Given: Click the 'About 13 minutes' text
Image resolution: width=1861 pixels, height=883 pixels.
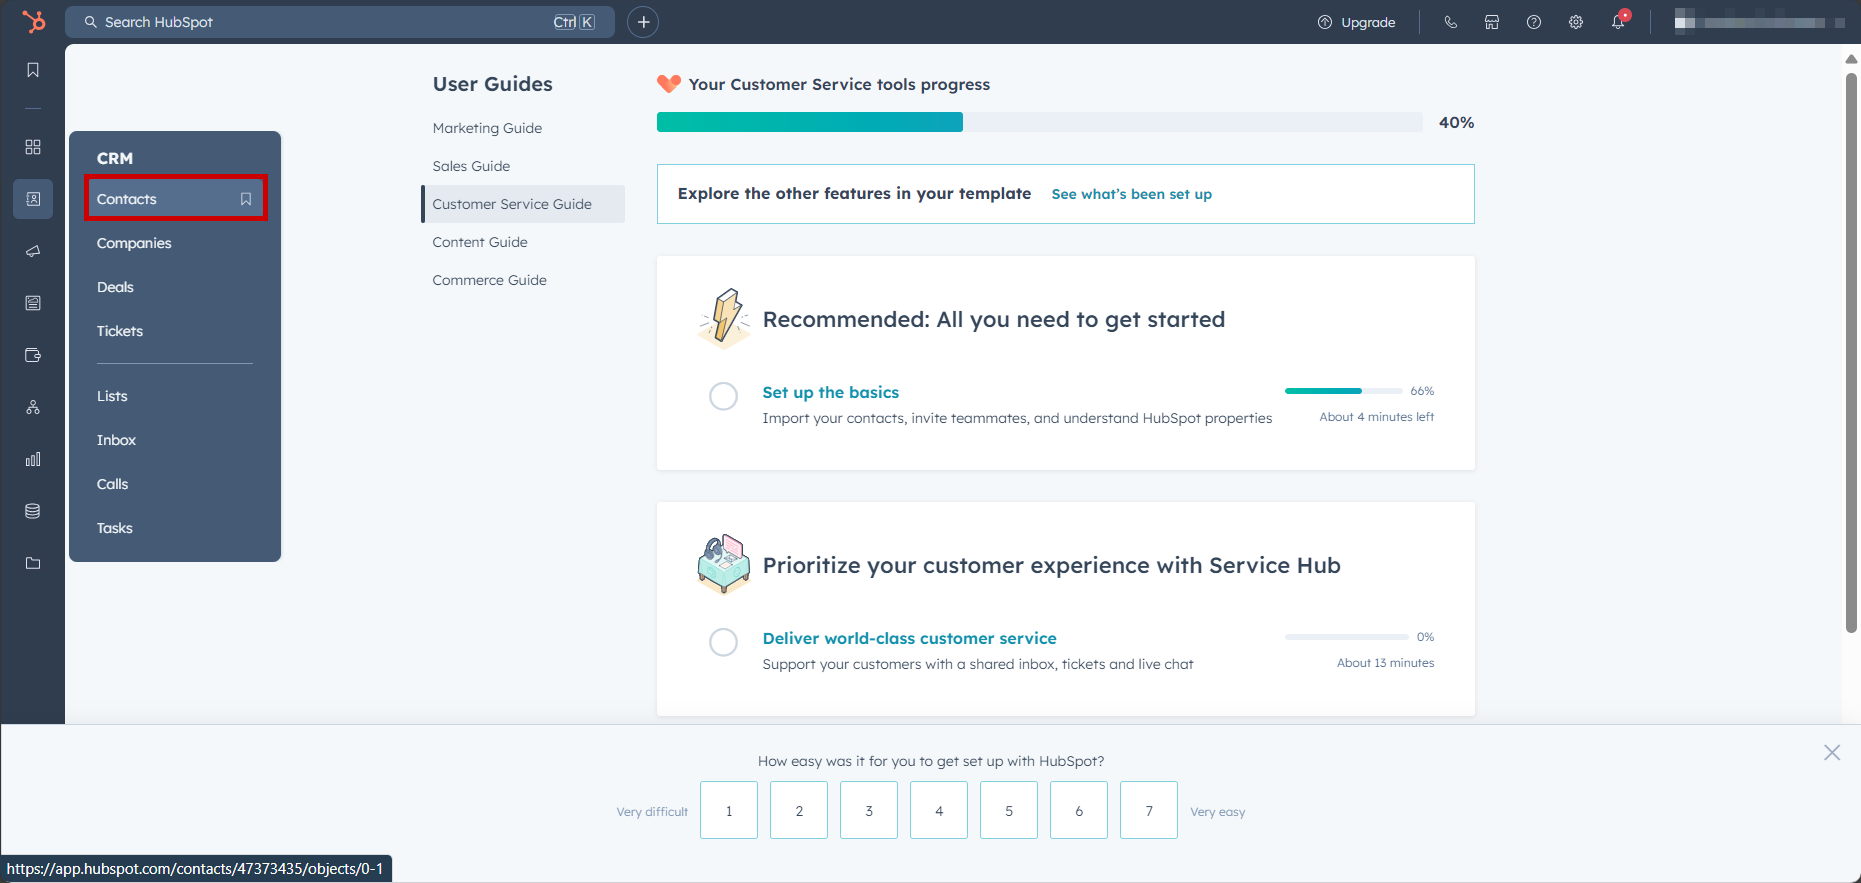Looking at the screenshot, I should point(1385,663).
